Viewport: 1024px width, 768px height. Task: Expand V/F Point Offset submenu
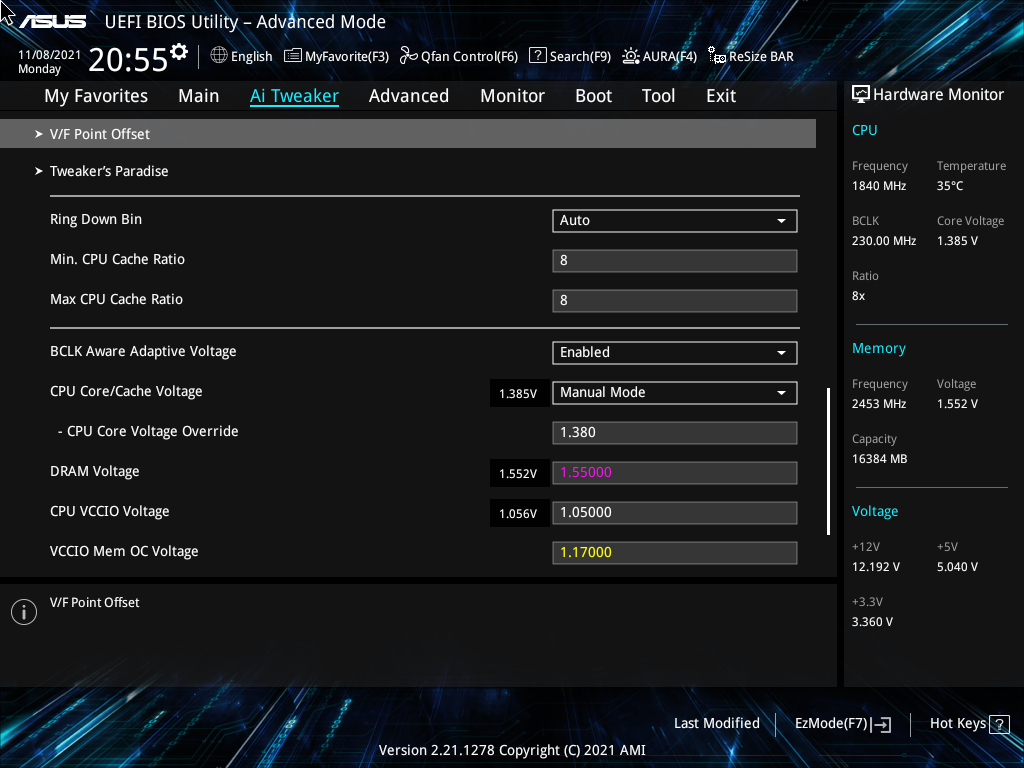pos(408,134)
